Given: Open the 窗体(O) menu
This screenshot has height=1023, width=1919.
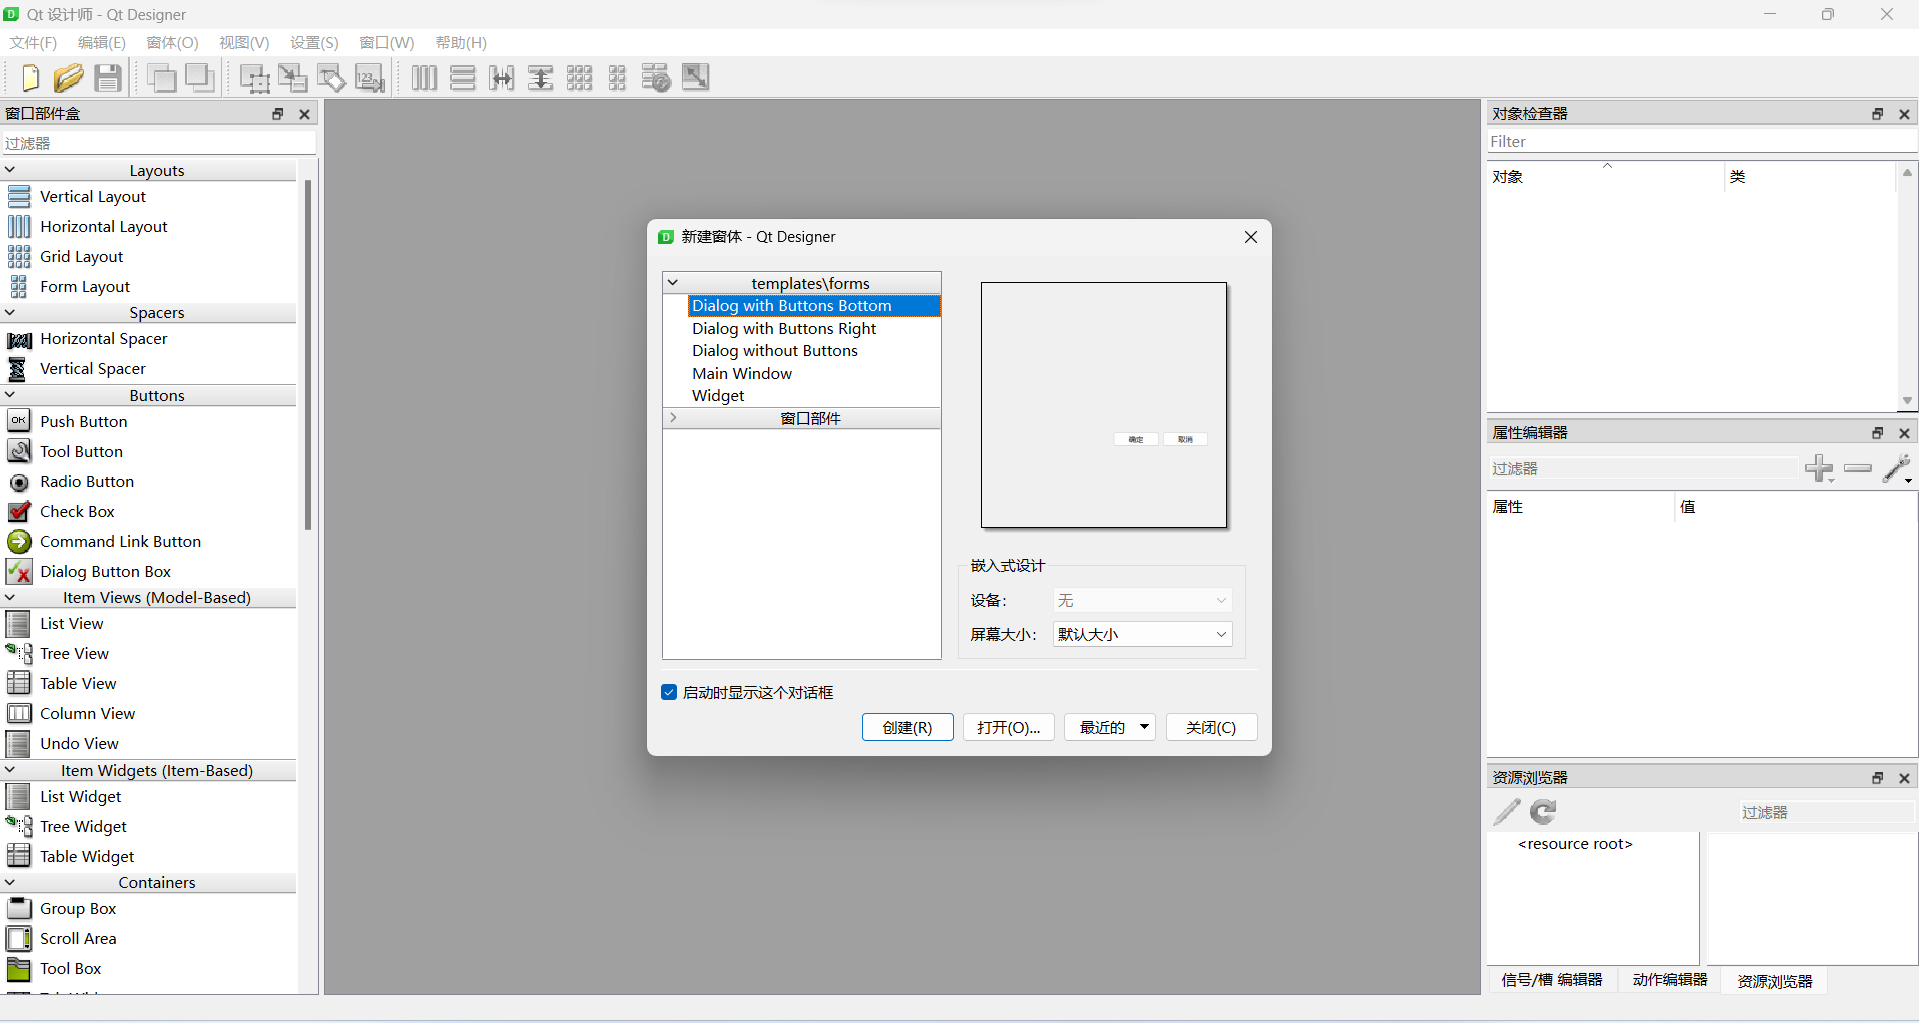Looking at the screenshot, I should [x=172, y=42].
